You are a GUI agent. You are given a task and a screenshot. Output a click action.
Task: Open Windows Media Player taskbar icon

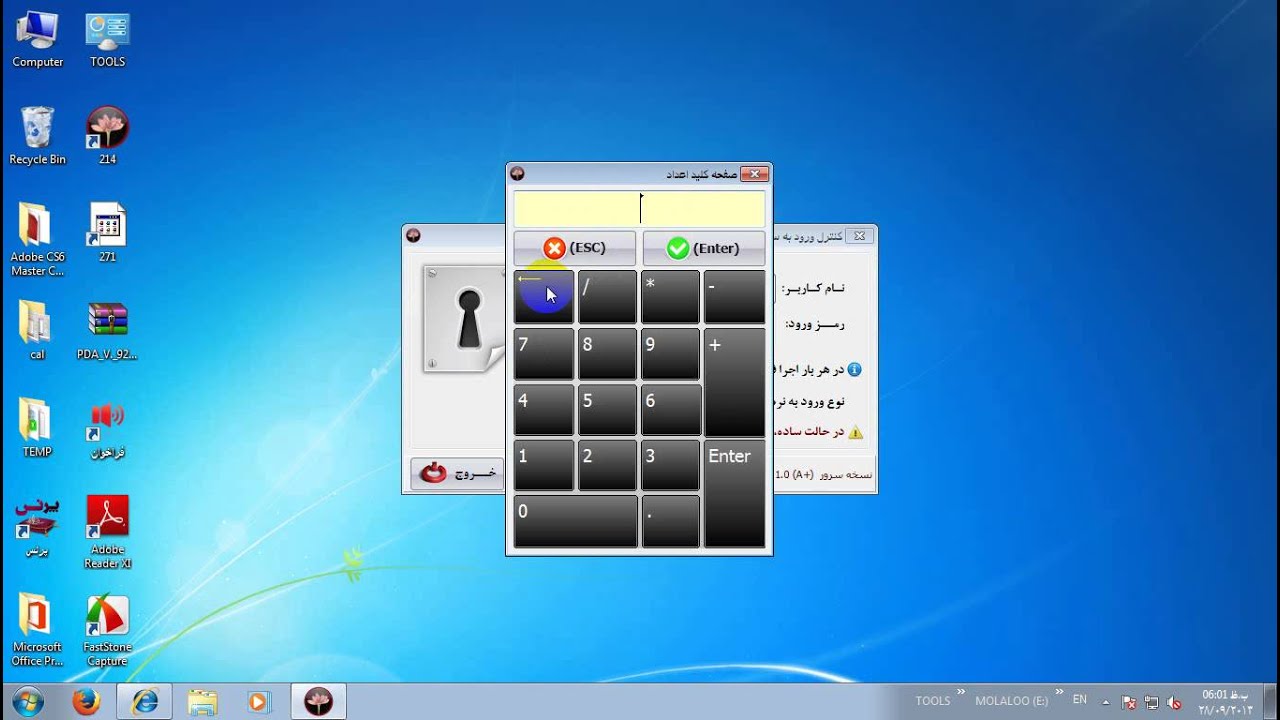pyautogui.click(x=259, y=701)
